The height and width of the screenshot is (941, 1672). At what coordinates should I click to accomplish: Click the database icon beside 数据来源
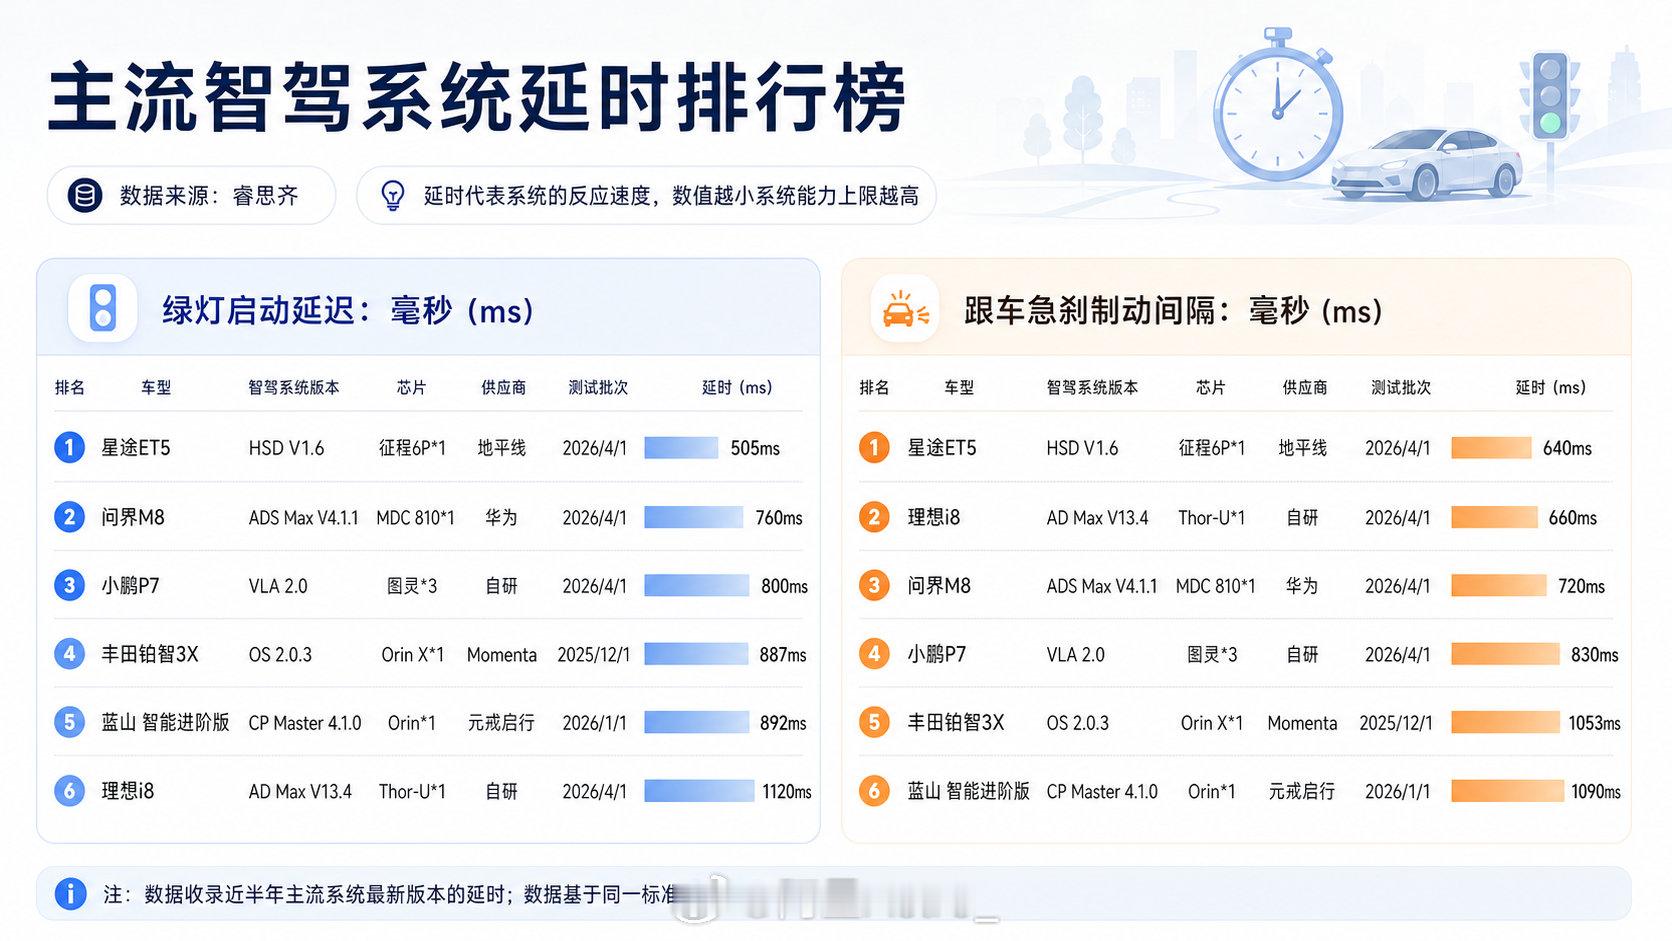85,195
